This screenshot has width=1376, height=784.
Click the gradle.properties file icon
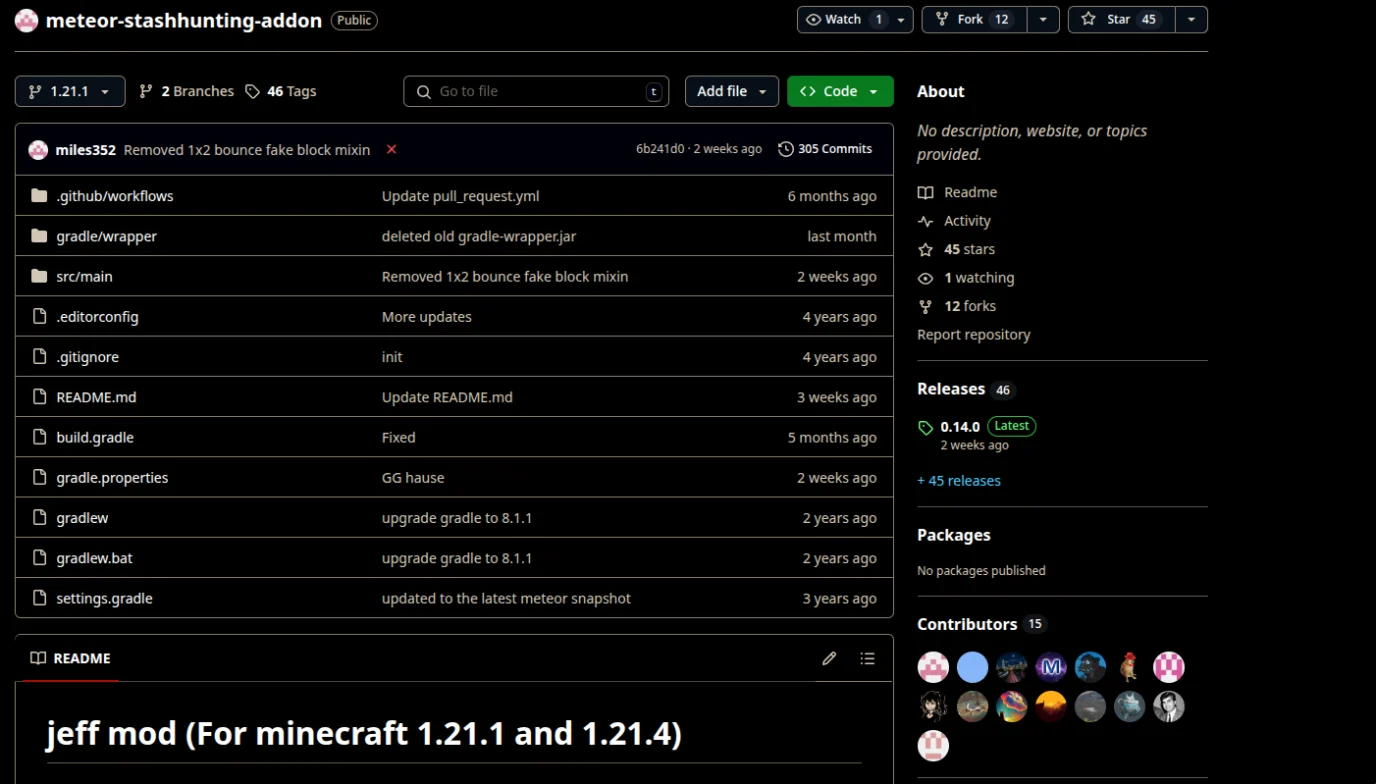coord(39,477)
